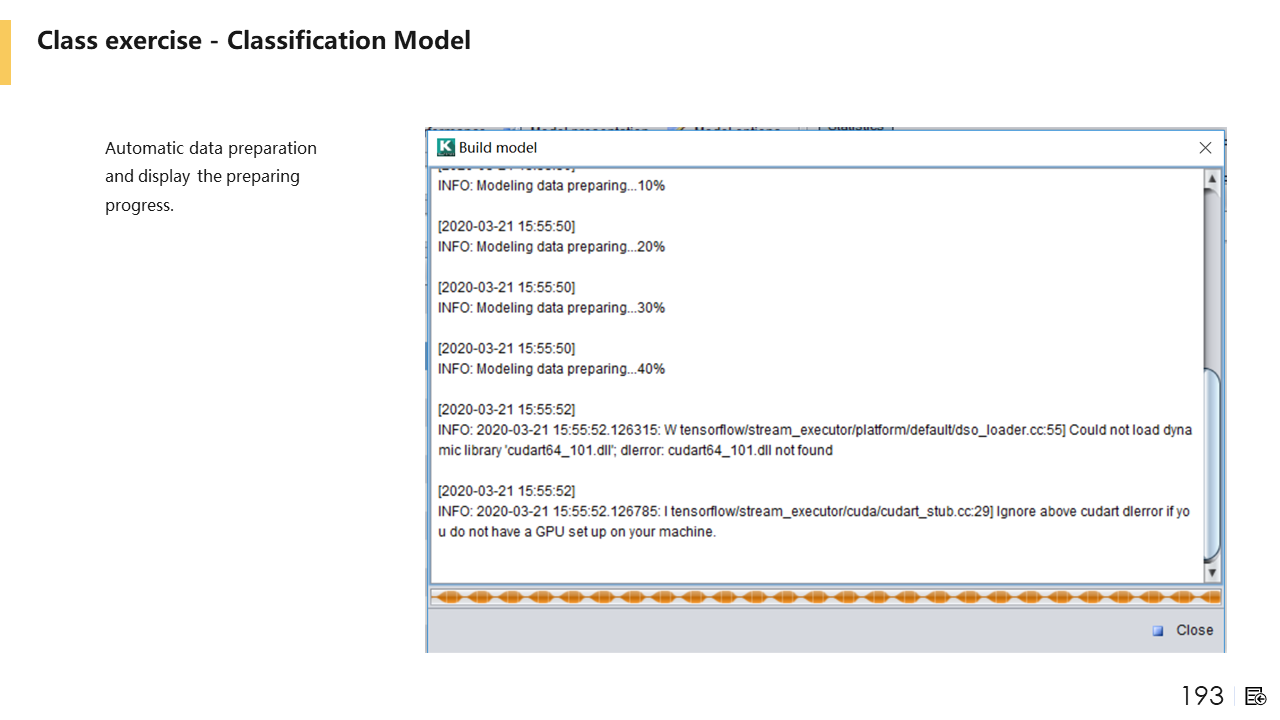
Task: Click the Build model title text
Action: 498,148
